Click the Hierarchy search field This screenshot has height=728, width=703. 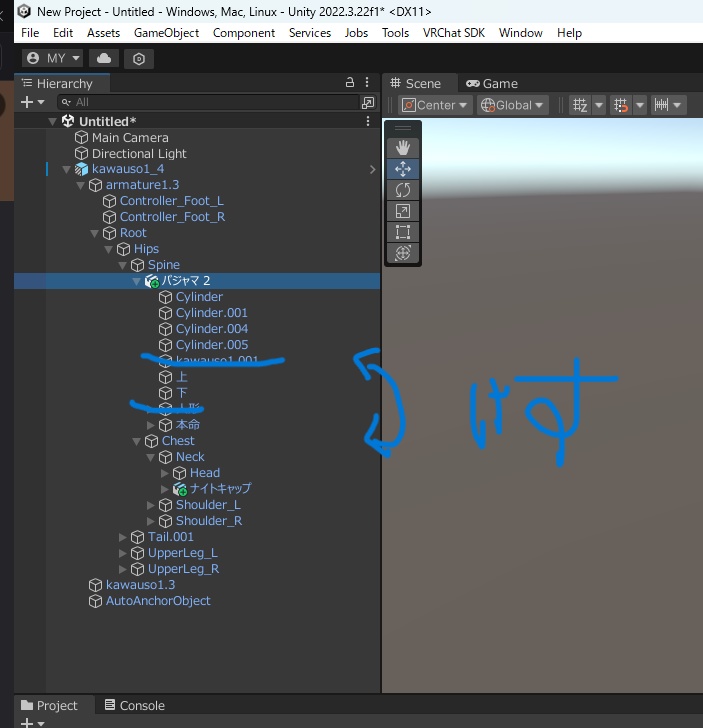208,103
